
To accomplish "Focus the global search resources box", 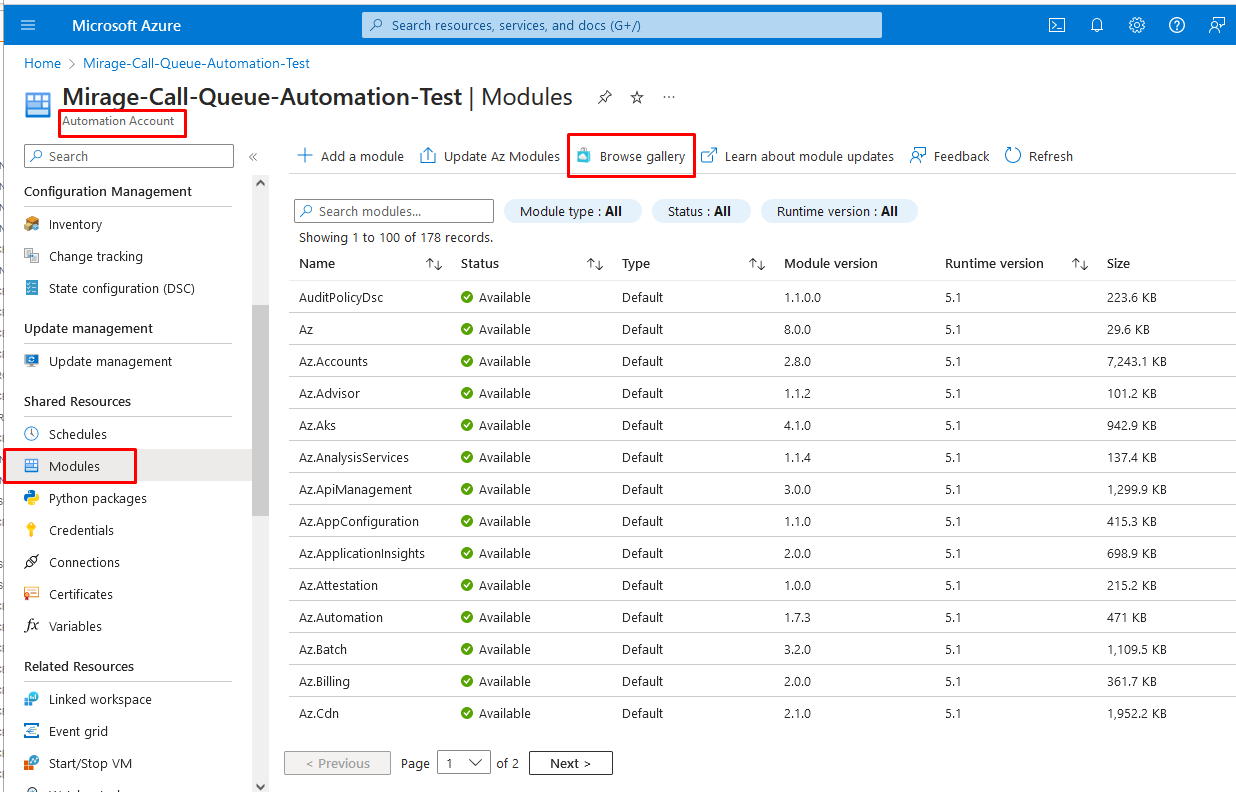I will pyautogui.click(x=622, y=25).
